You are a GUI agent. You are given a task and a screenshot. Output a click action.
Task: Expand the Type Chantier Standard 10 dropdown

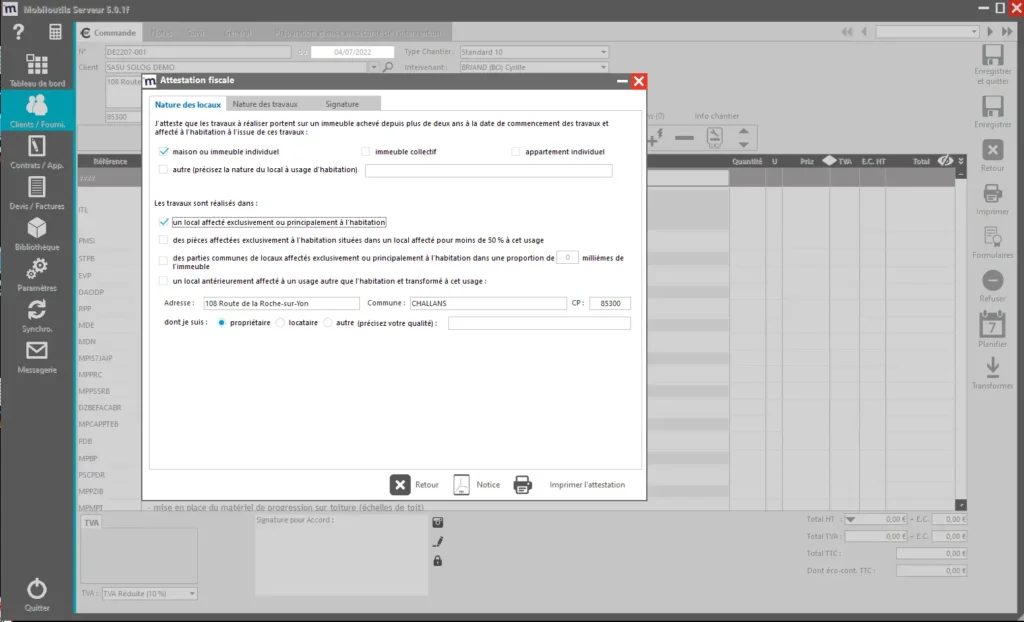tap(603, 52)
